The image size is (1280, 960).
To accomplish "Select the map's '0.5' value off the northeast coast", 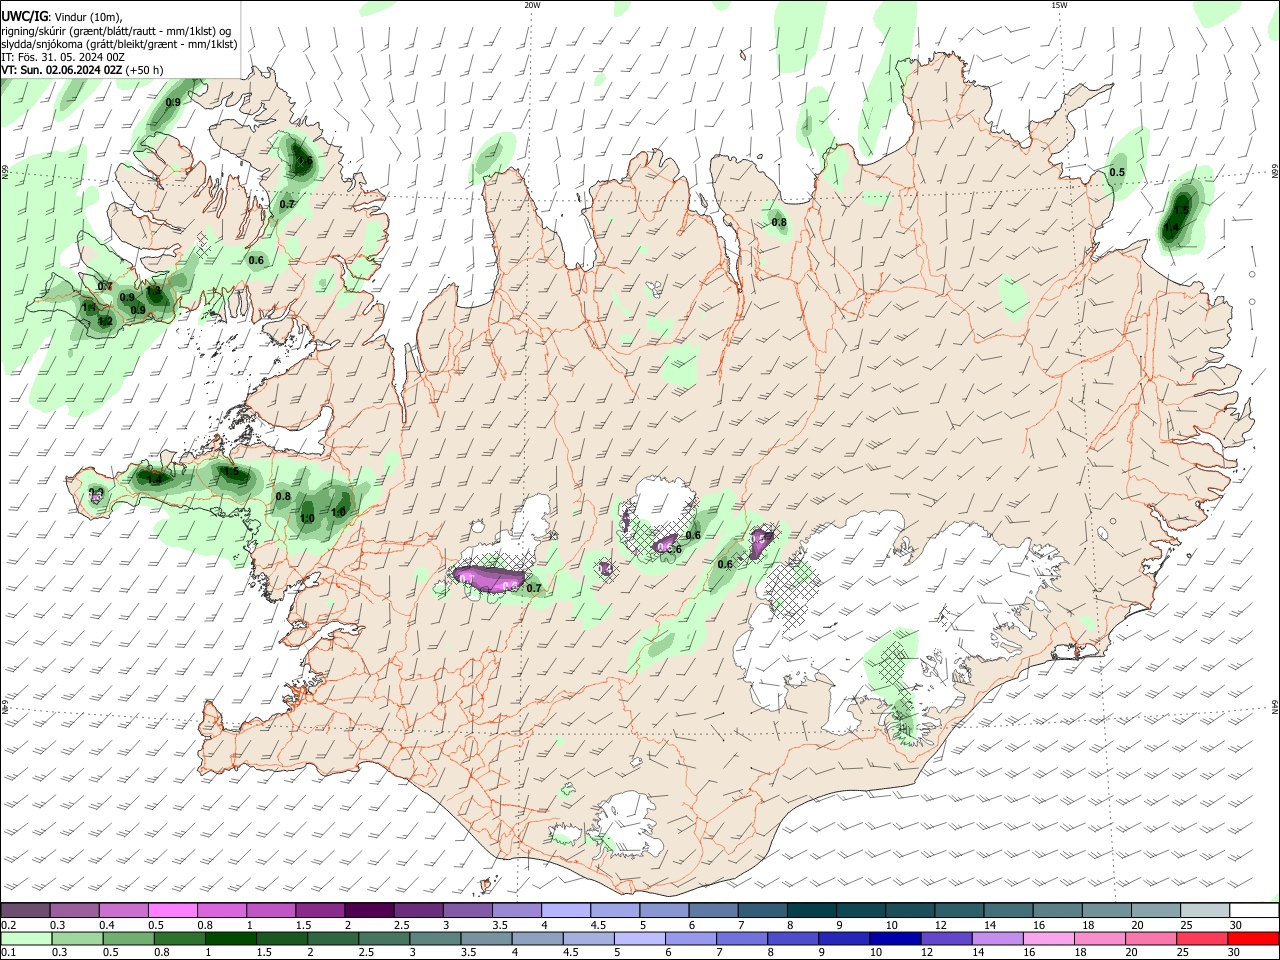I will (x=1117, y=172).
